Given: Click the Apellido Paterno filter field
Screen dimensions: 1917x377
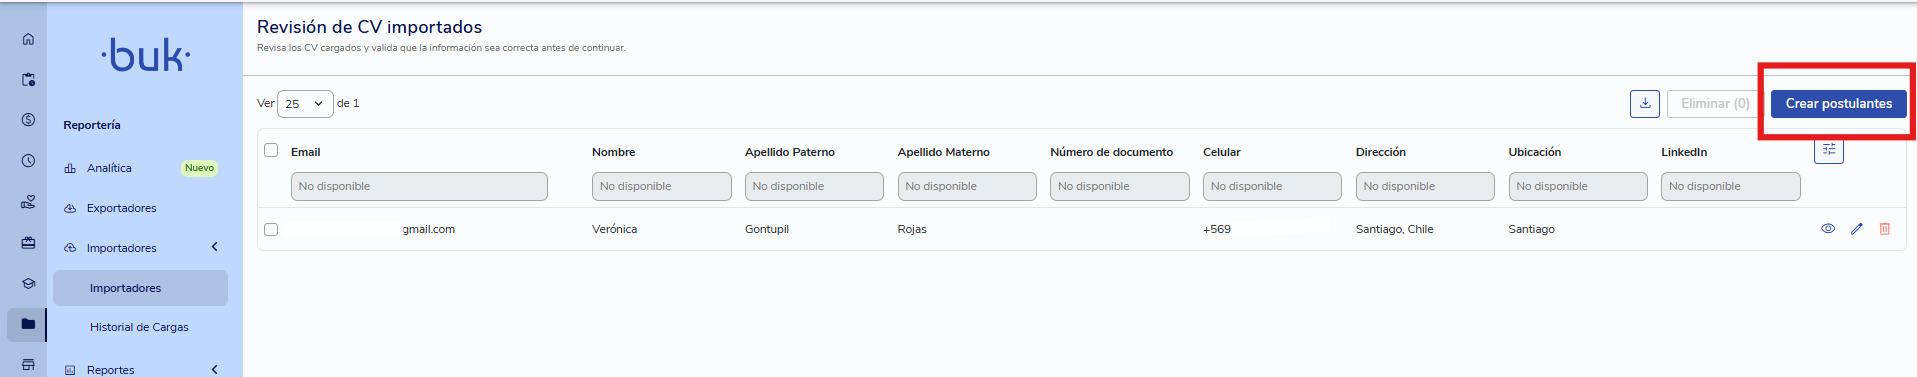Looking at the screenshot, I should 814,186.
